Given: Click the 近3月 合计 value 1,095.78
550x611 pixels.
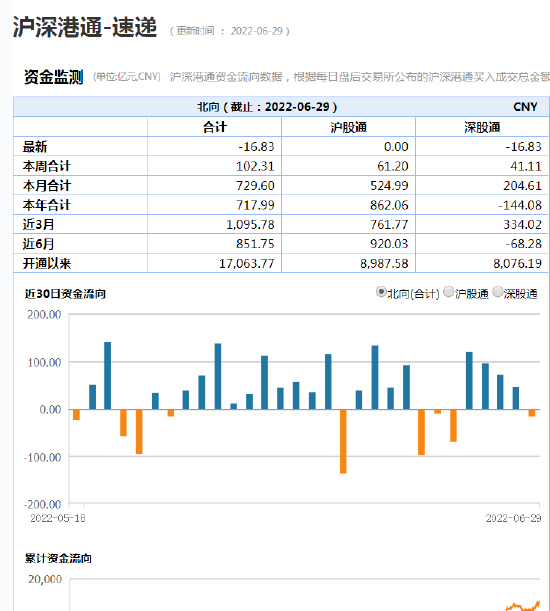Looking at the screenshot, I should pos(250,224).
